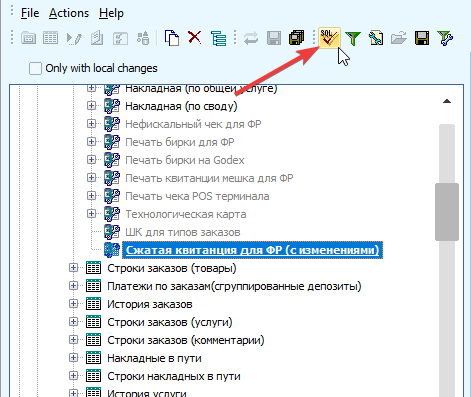This screenshot has width=471, height=397.
Task: Expand Печать бирки для ФР node
Action: [91, 142]
